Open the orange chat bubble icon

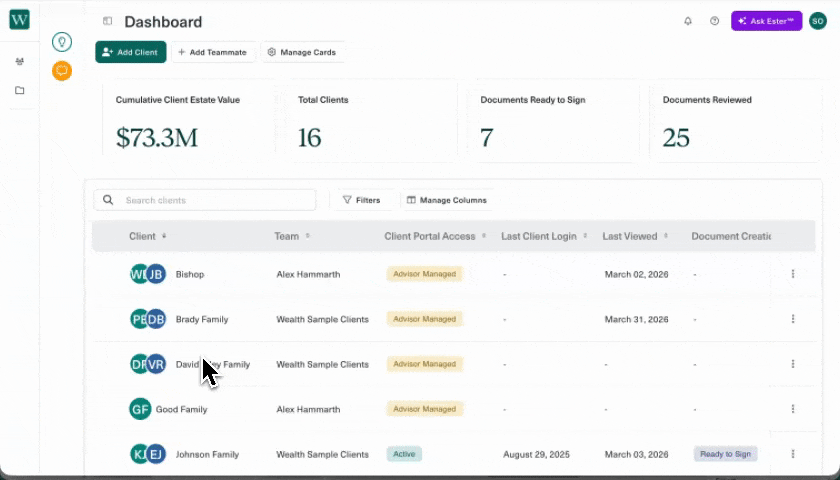[62, 70]
